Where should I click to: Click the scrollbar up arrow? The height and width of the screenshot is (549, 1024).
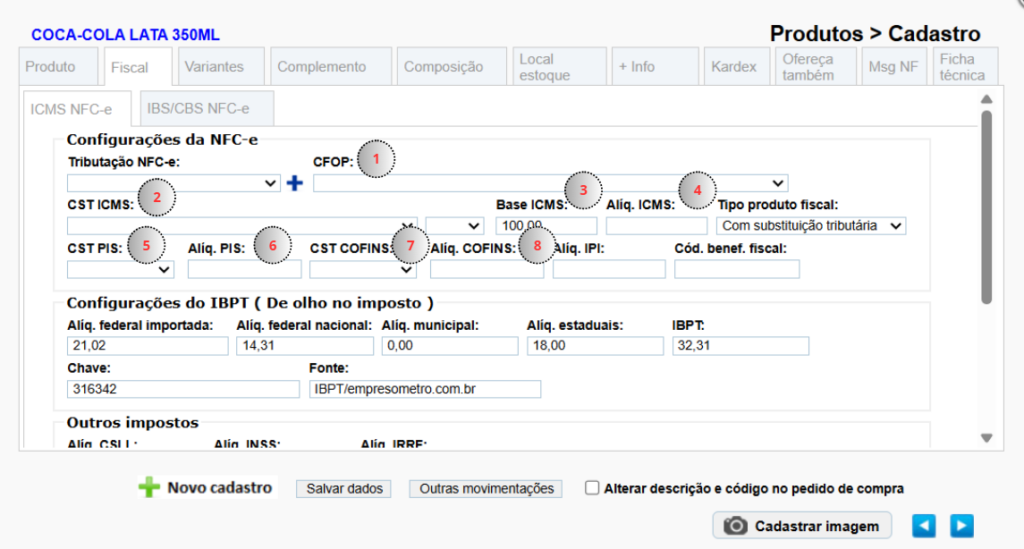point(987,99)
